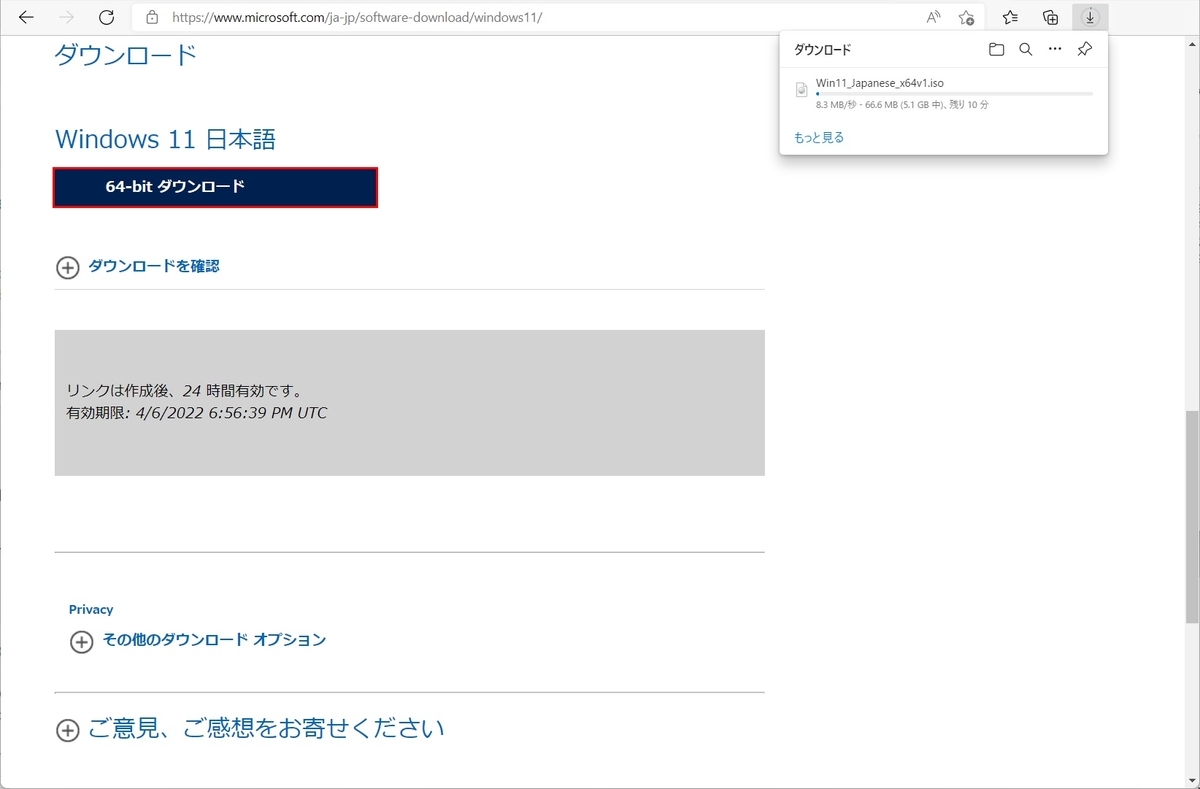
Task: Open the downloads folder icon
Action: [996, 49]
